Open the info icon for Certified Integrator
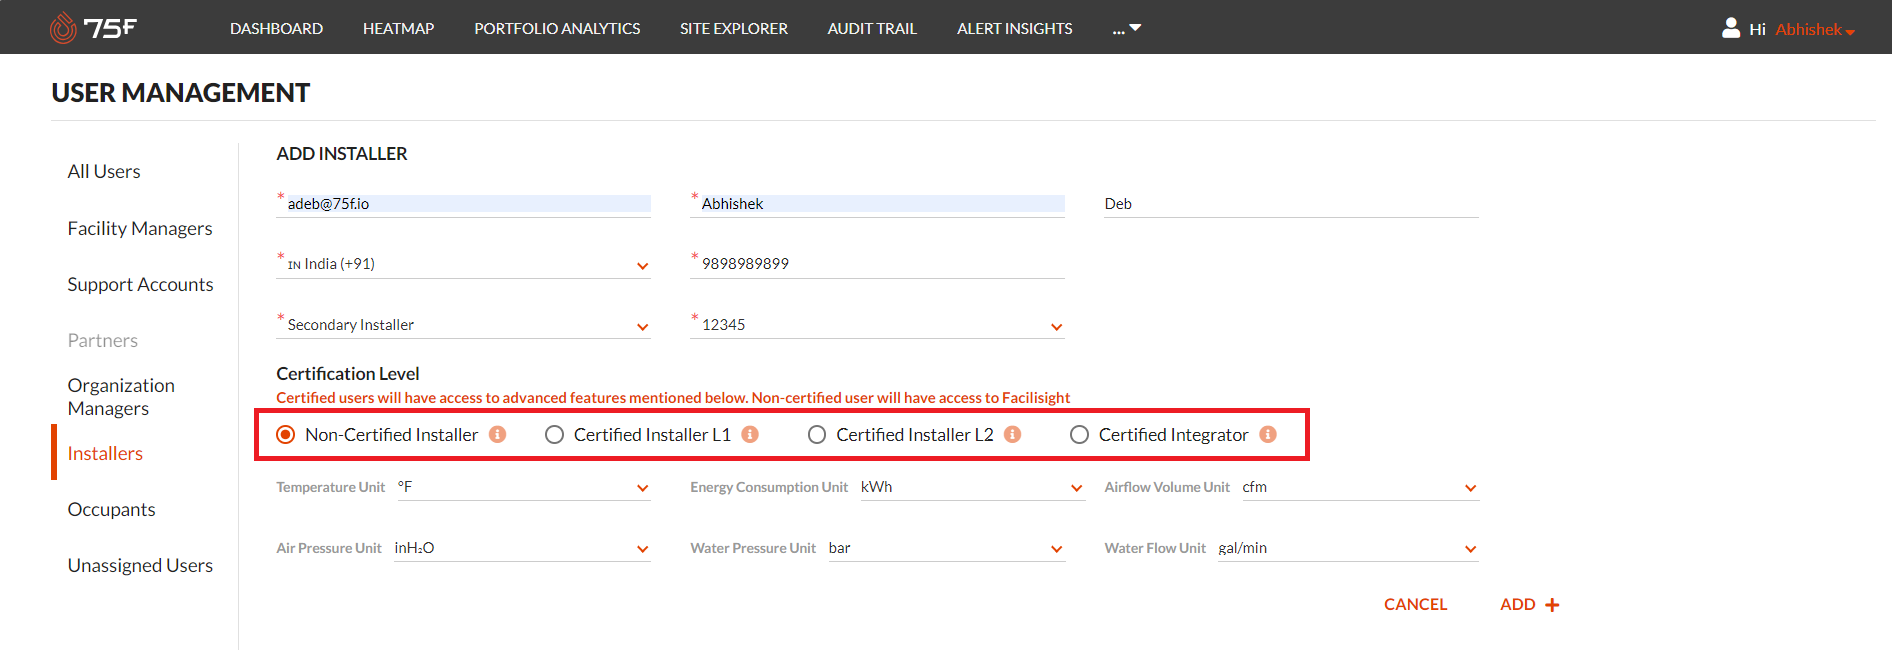Viewport: 1892px width, 650px height. point(1268,435)
